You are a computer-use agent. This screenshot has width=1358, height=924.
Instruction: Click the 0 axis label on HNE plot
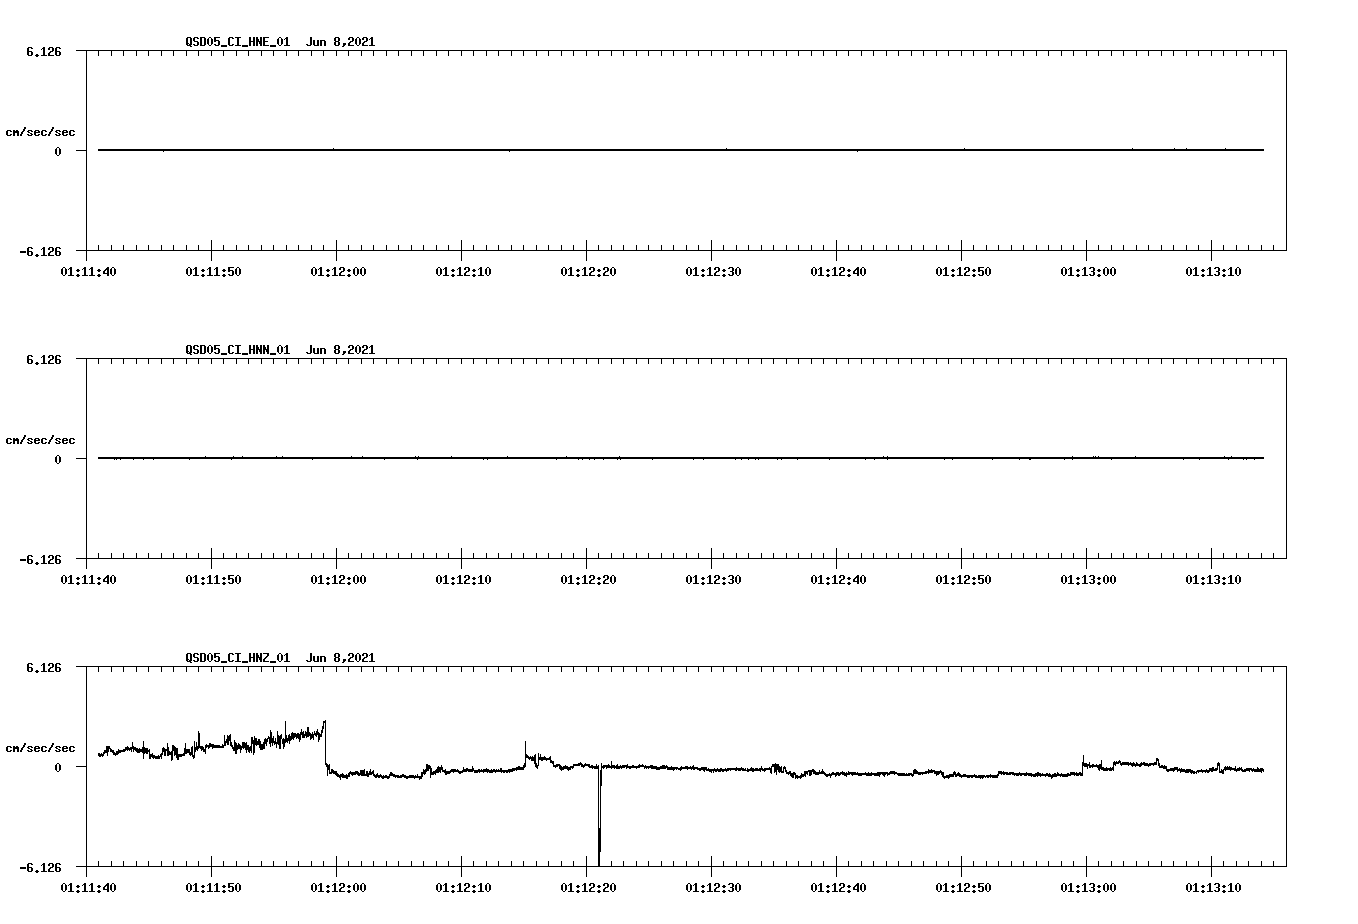58,151
